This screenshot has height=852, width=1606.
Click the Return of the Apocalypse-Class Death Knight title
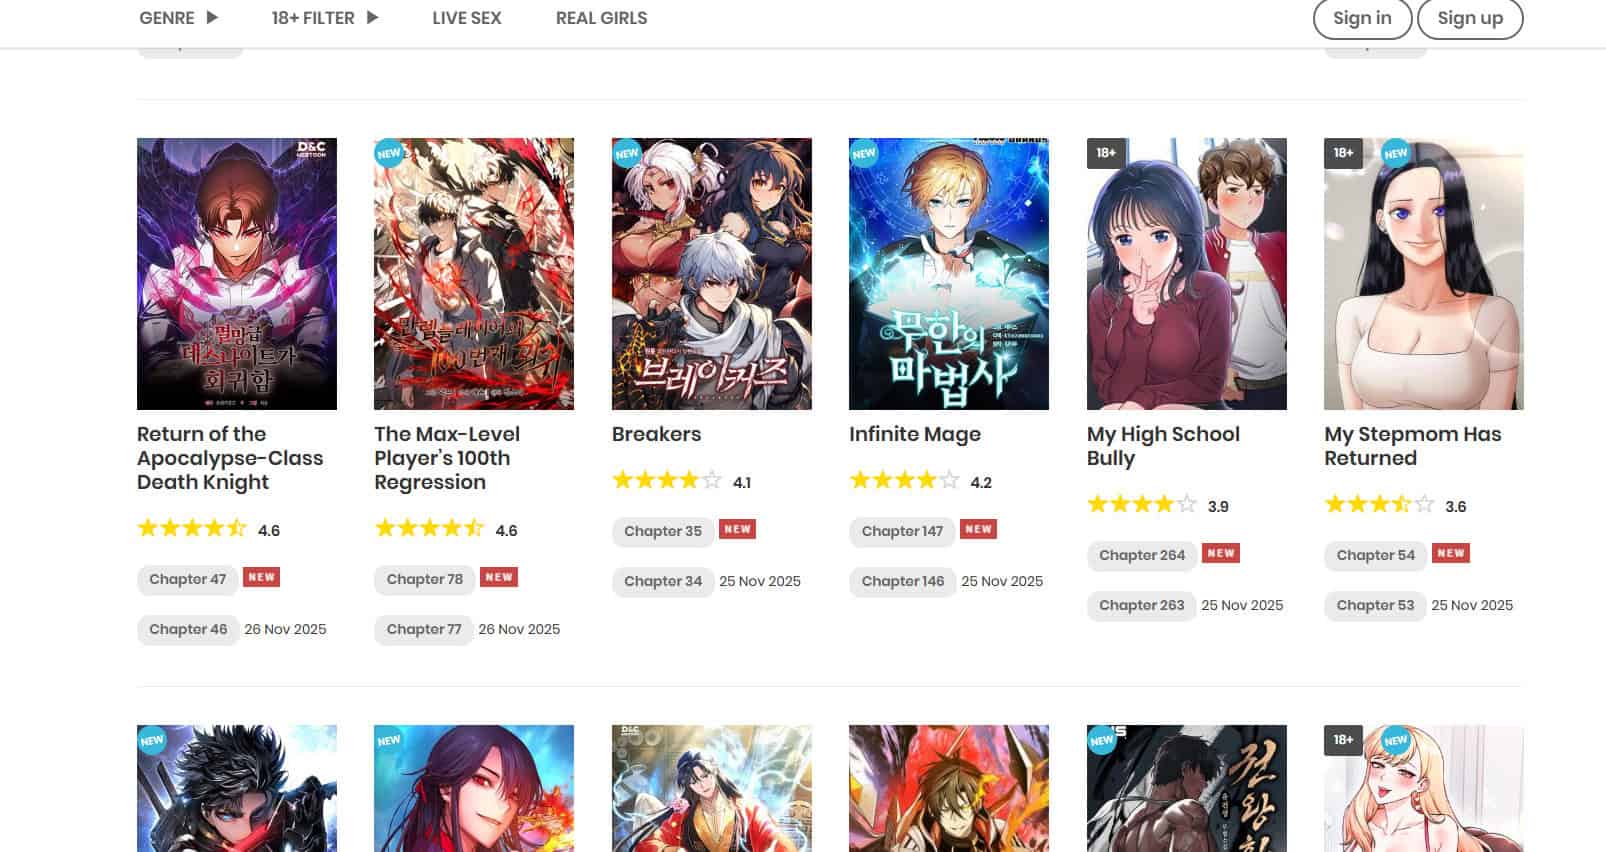(230, 458)
